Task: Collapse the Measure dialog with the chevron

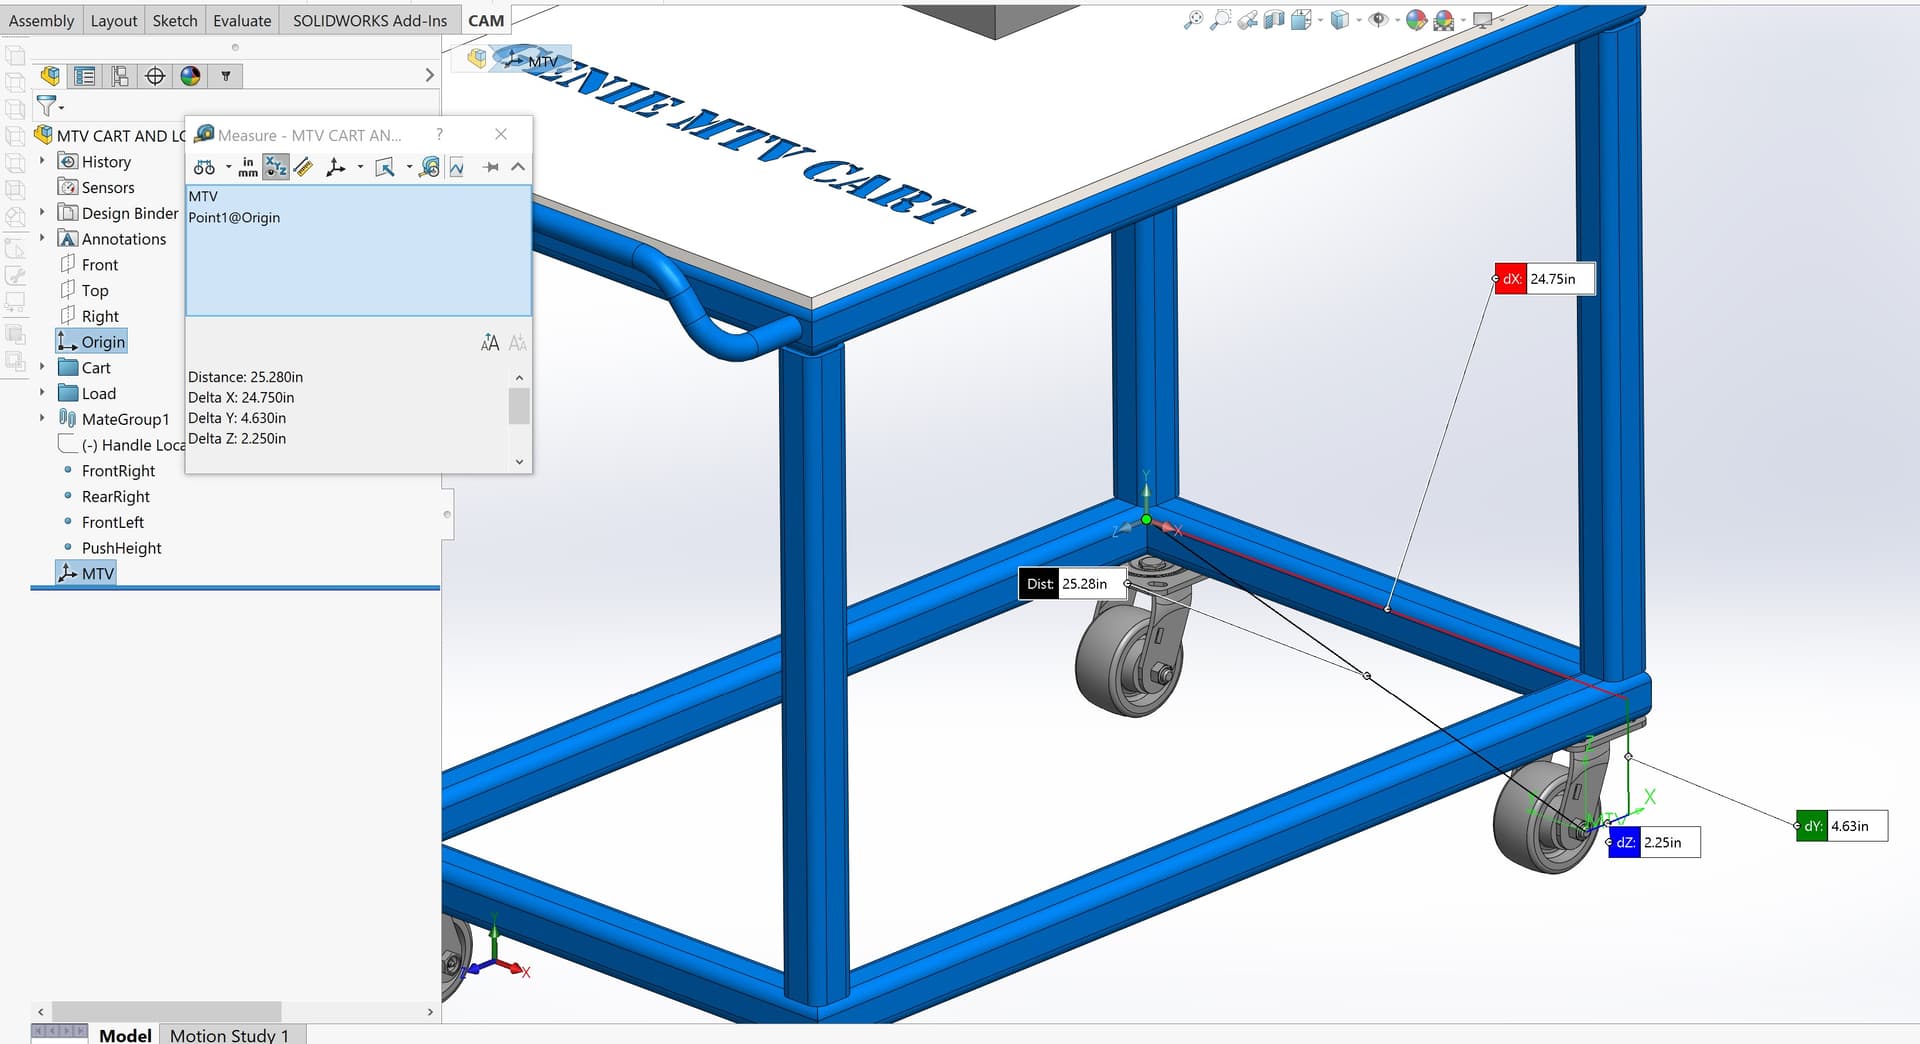Action: (518, 167)
